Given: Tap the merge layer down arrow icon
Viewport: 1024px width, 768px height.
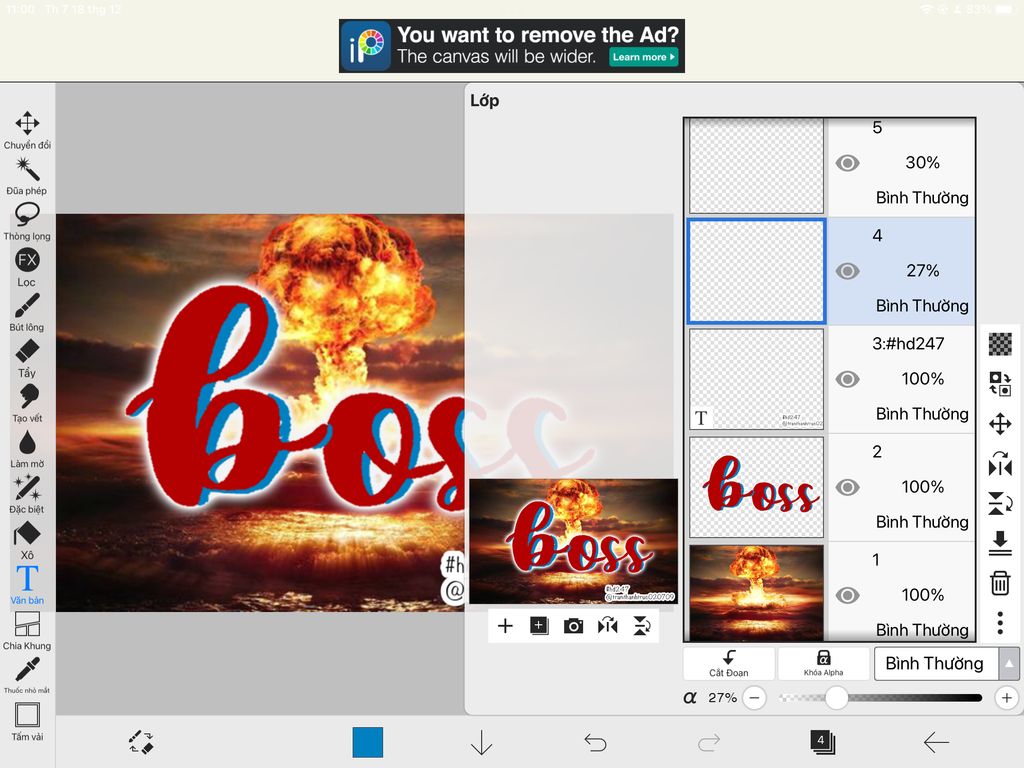Looking at the screenshot, I should point(1000,543).
